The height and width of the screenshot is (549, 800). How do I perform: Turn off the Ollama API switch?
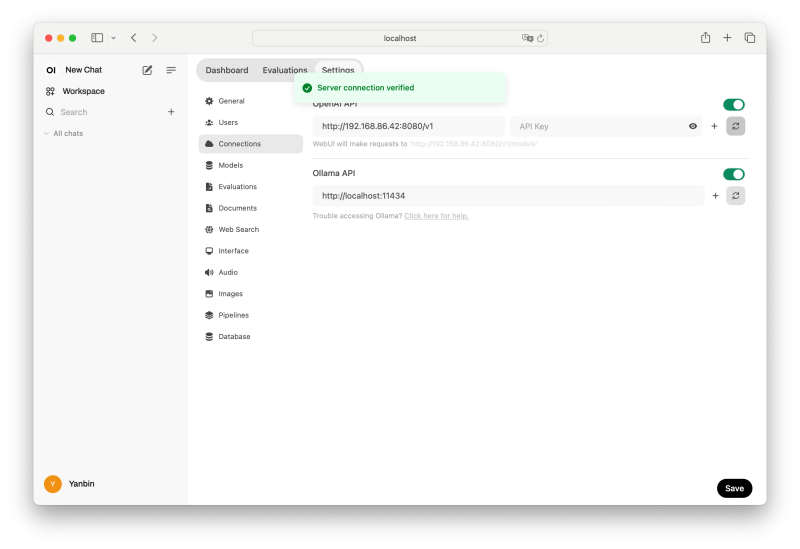[x=734, y=174]
